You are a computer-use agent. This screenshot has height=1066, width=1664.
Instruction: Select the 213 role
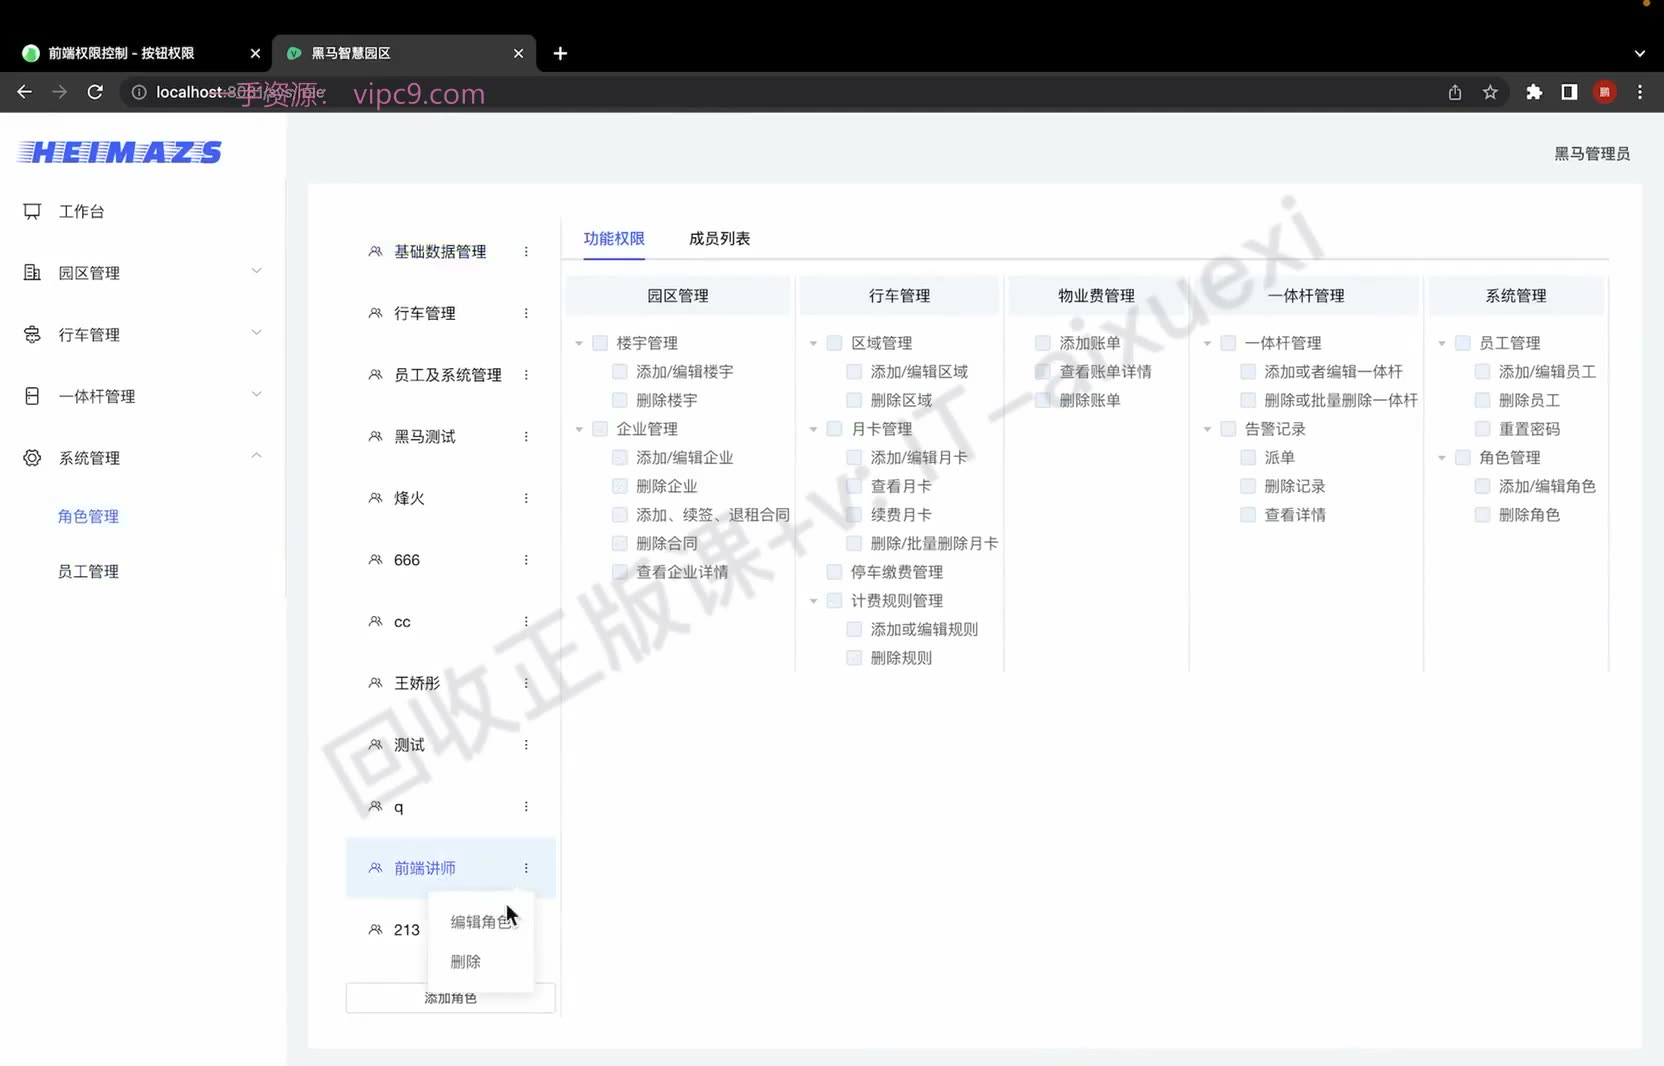(407, 930)
